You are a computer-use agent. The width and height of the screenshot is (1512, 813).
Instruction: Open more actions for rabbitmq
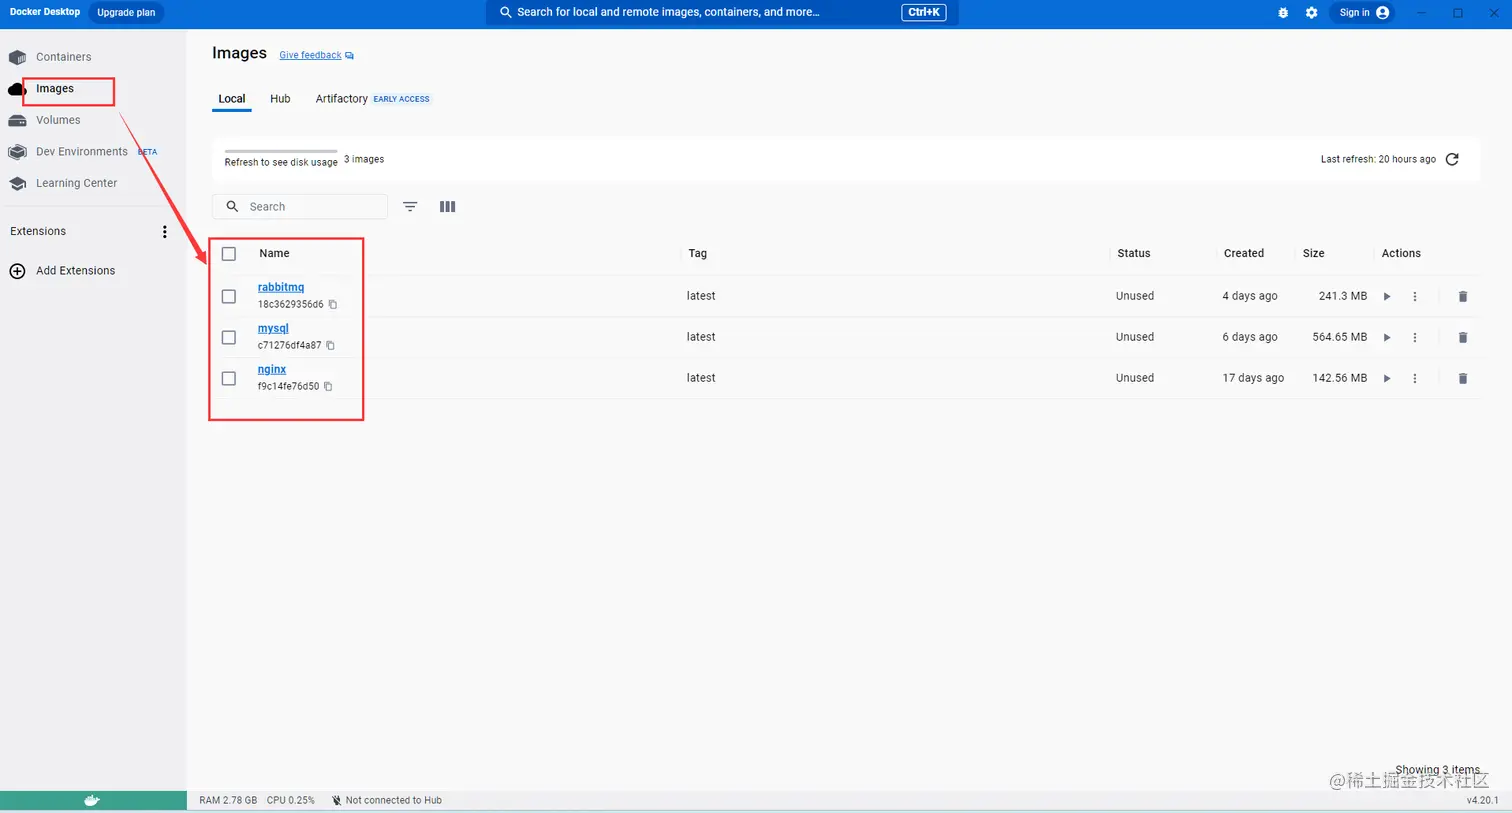click(1415, 296)
